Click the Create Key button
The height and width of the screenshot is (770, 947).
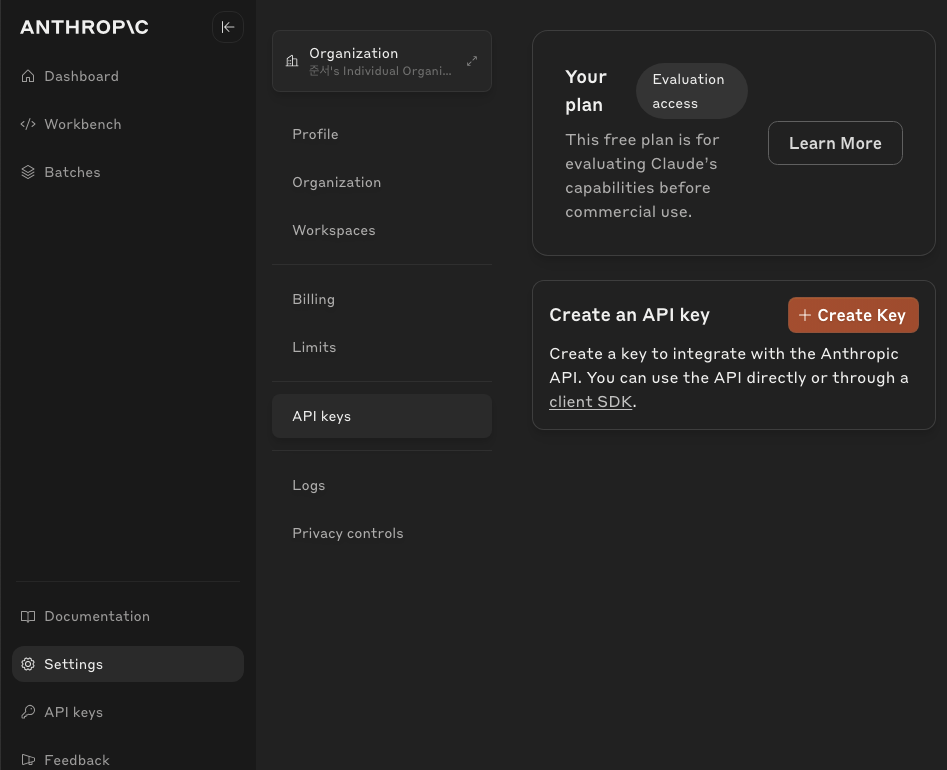coord(853,315)
